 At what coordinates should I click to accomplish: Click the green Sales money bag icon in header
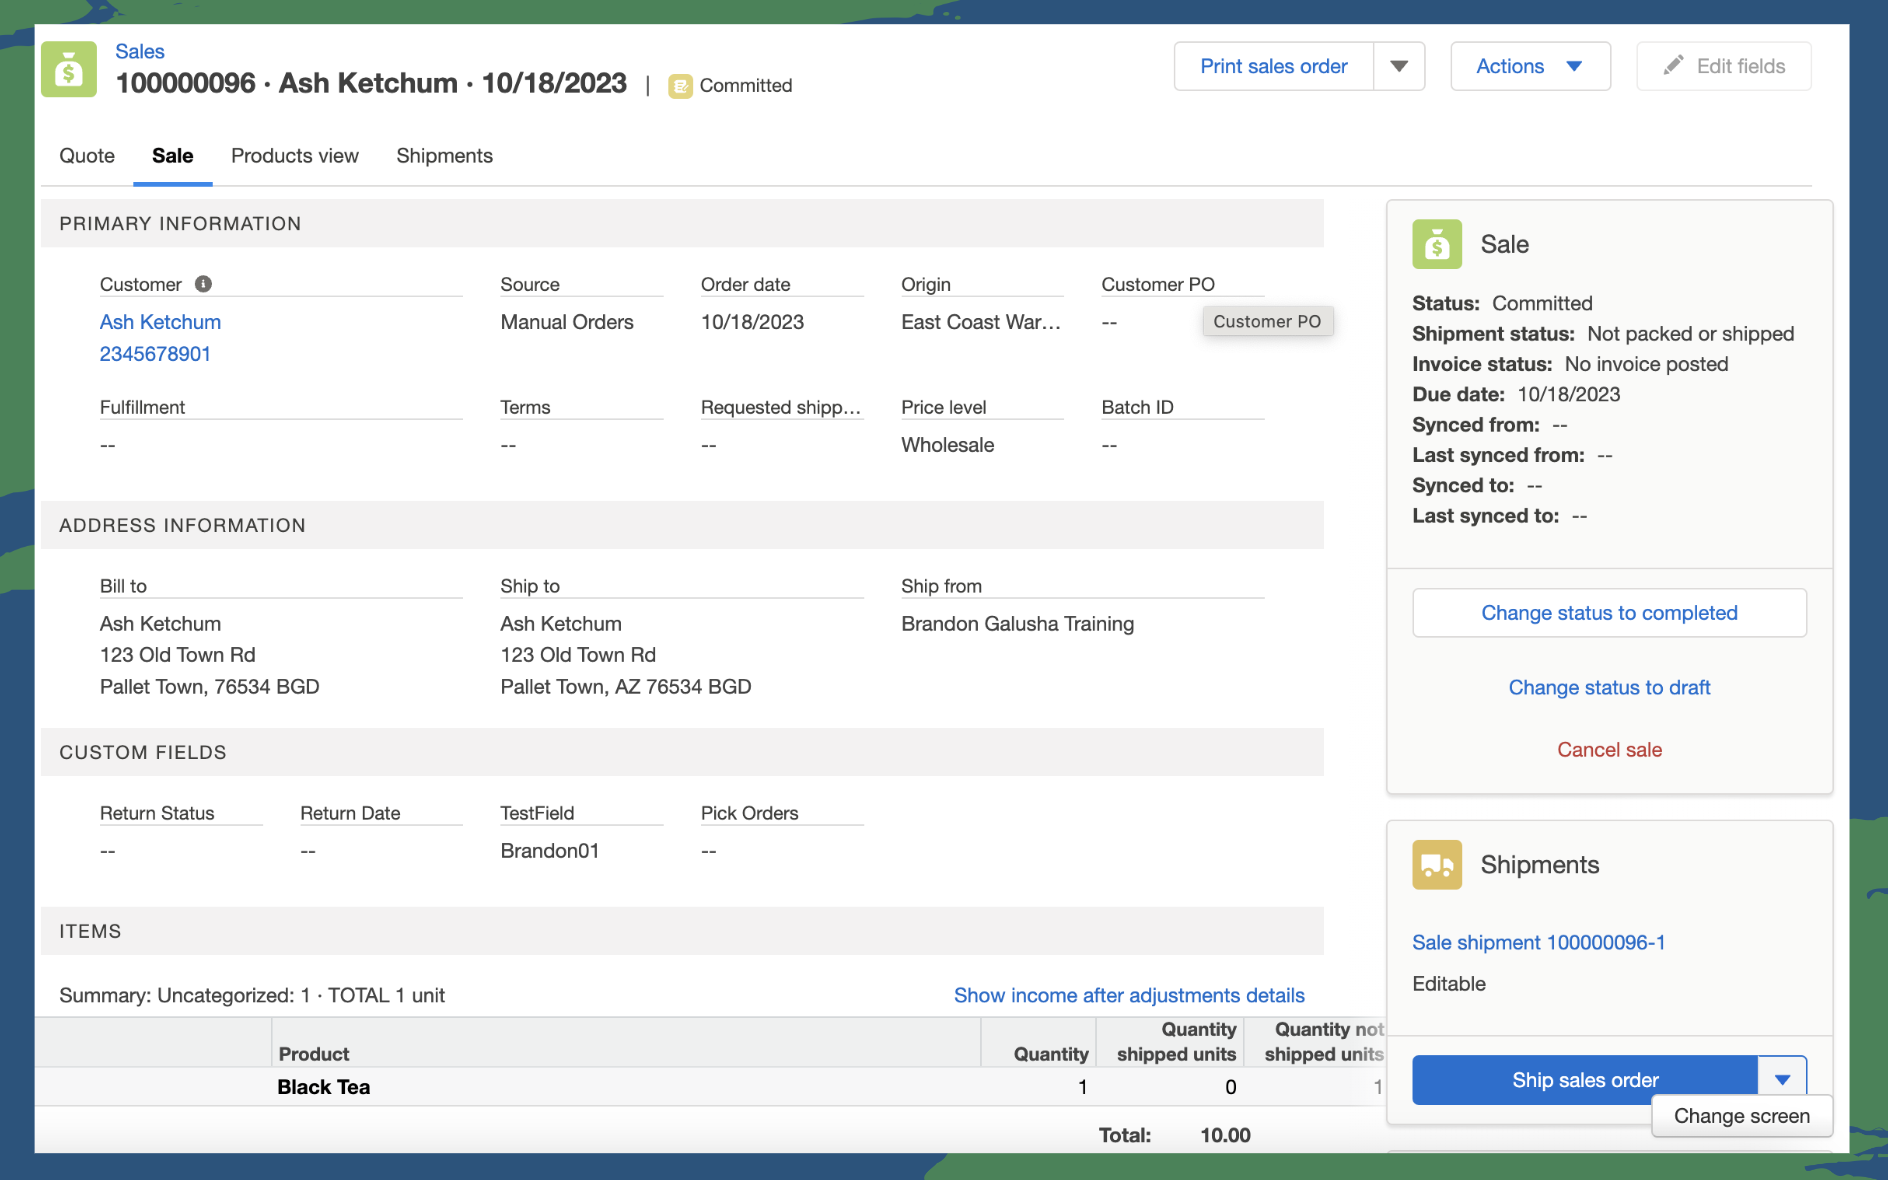tap(69, 69)
